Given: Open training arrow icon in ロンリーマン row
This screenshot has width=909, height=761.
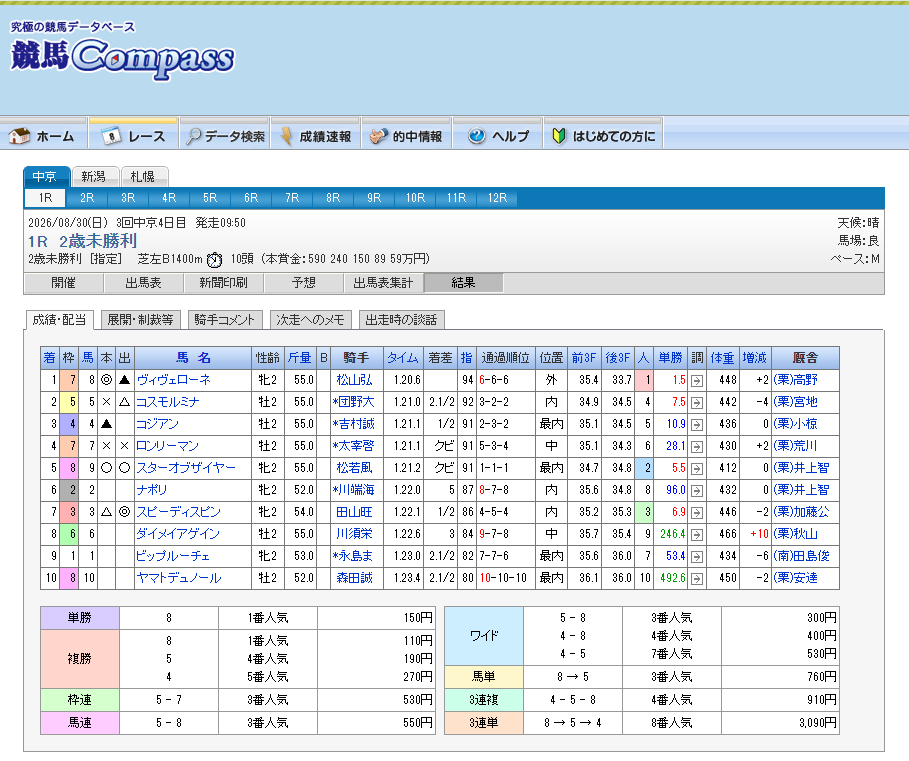Looking at the screenshot, I should (x=697, y=447).
